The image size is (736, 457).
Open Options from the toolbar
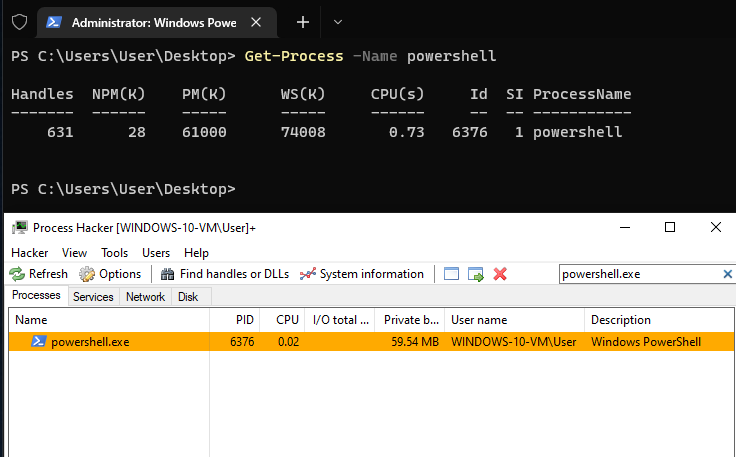coord(110,274)
